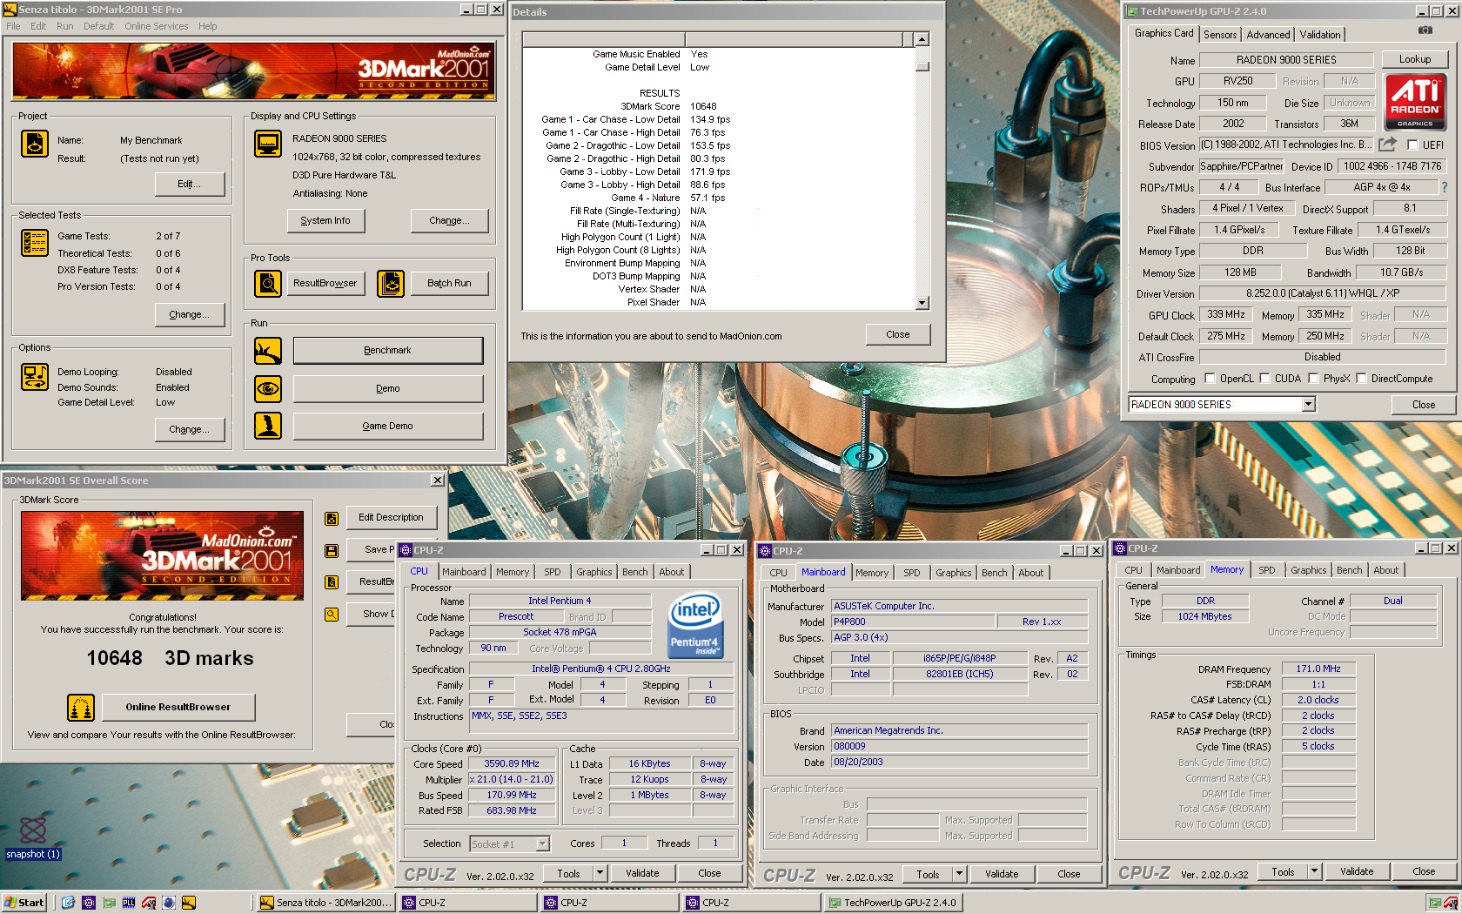The height and width of the screenshot is (914, 1462).
Task: Click the Benchmark button
Action: 388,351
